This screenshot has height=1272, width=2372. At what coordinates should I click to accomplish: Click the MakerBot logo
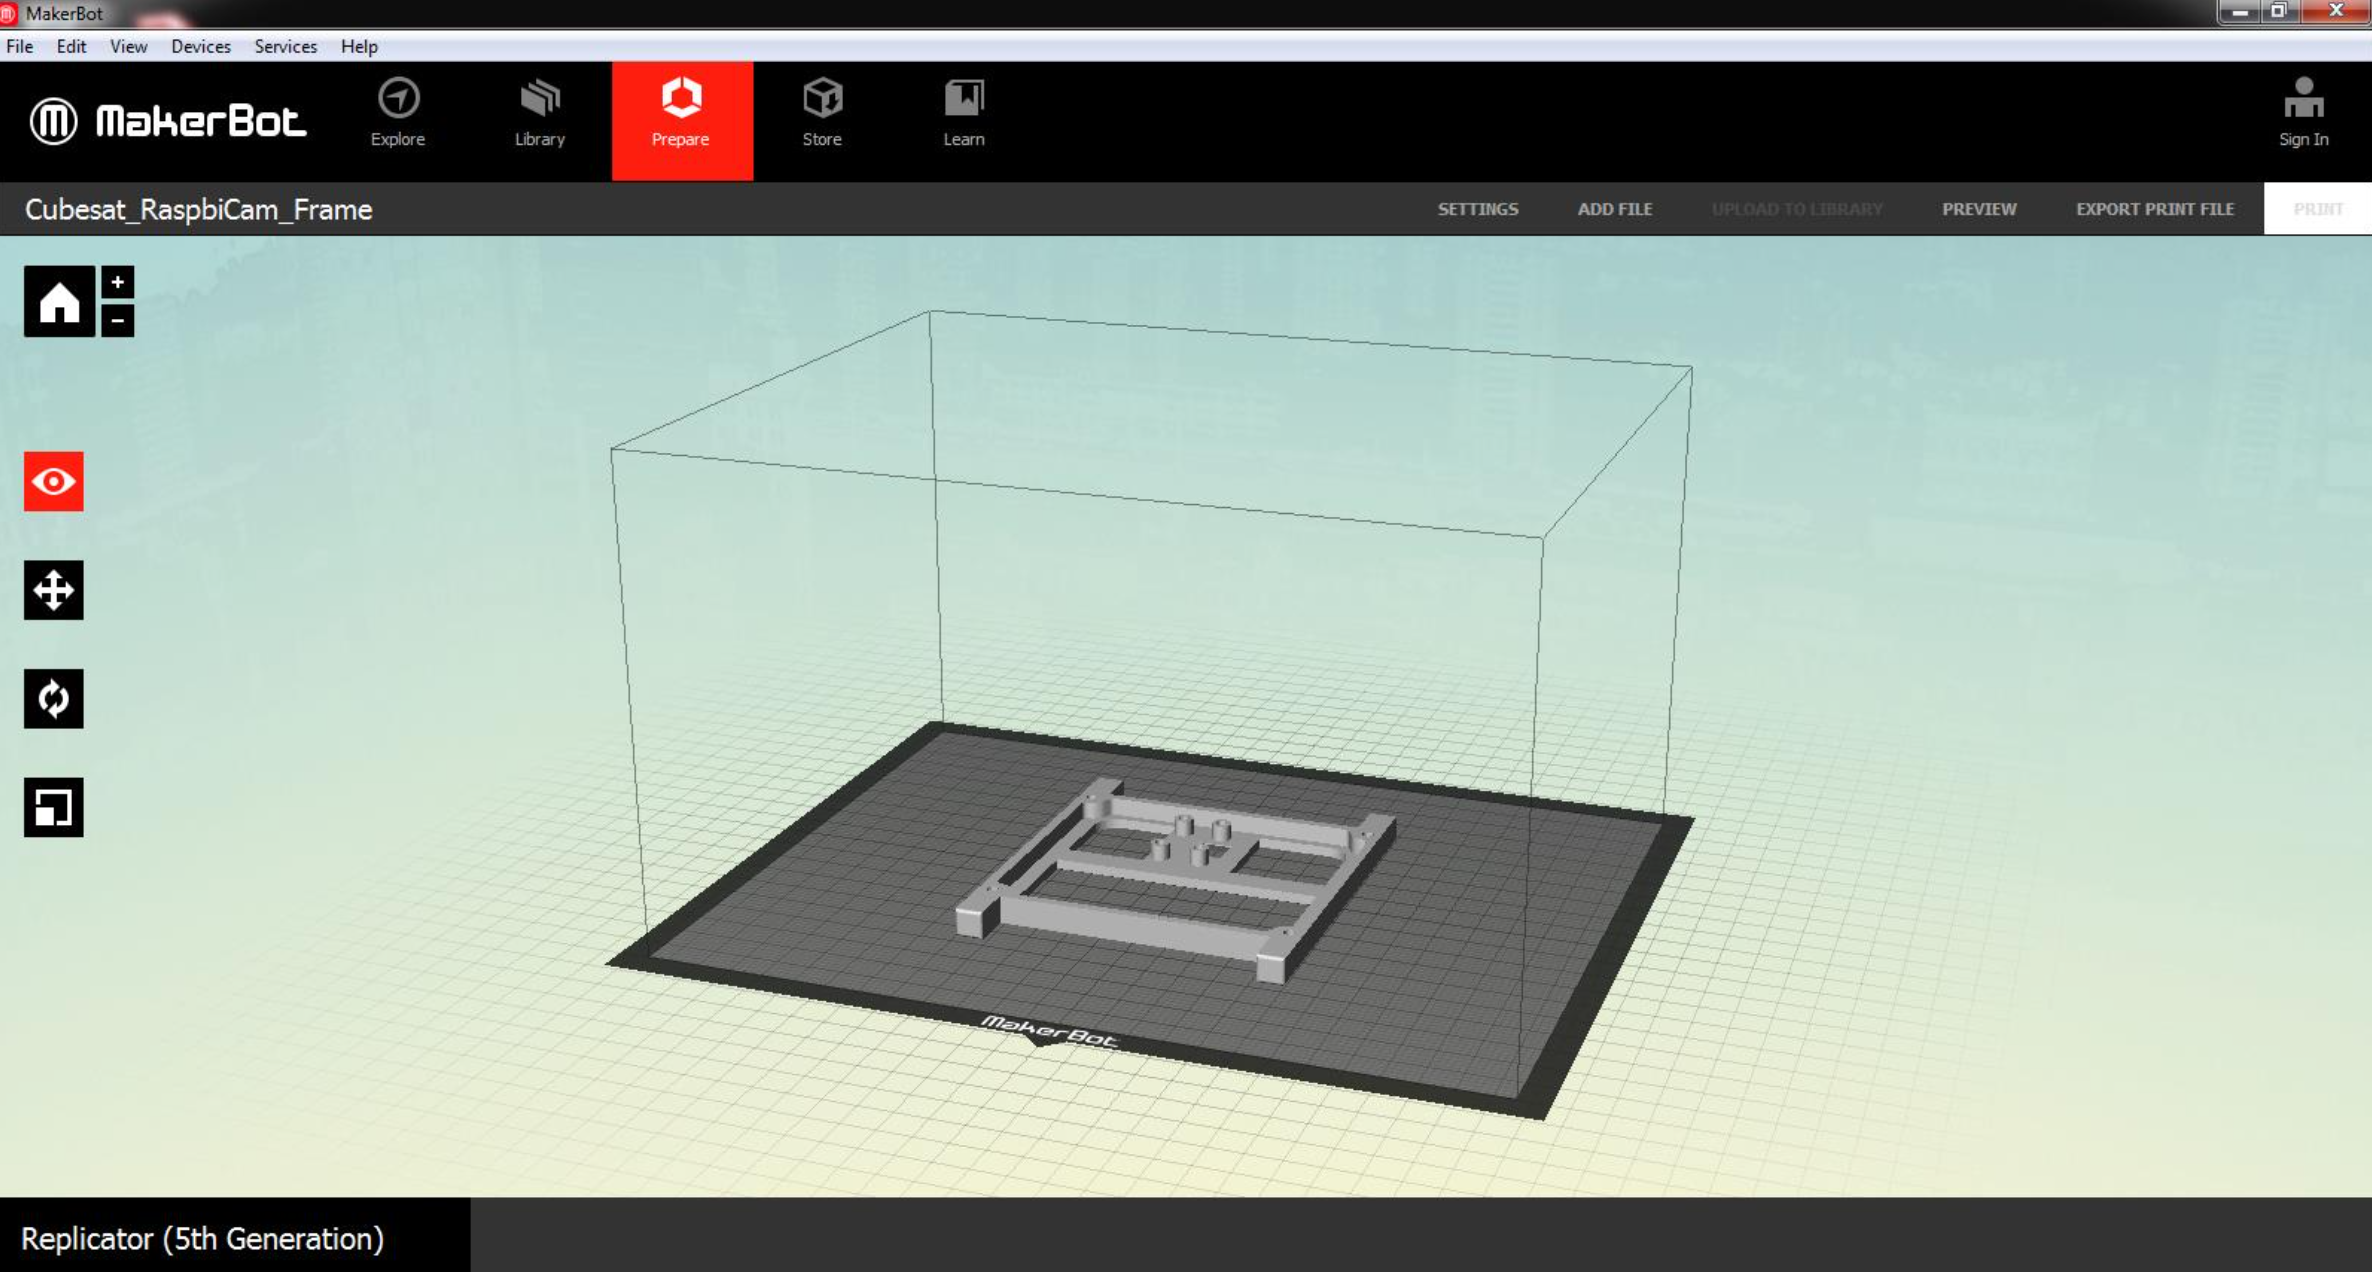[167, 121]
